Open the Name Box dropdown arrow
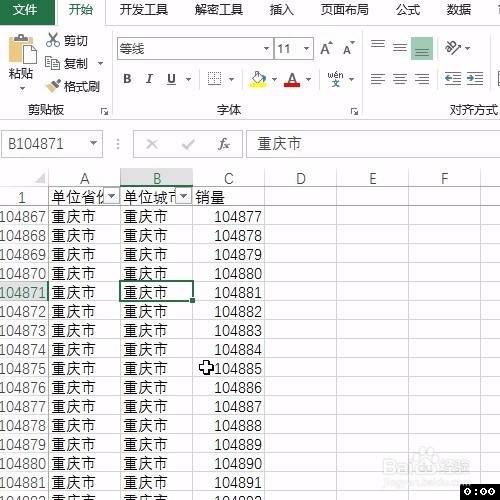The width and height of the screenshot is (500, 500). point(93,143)
